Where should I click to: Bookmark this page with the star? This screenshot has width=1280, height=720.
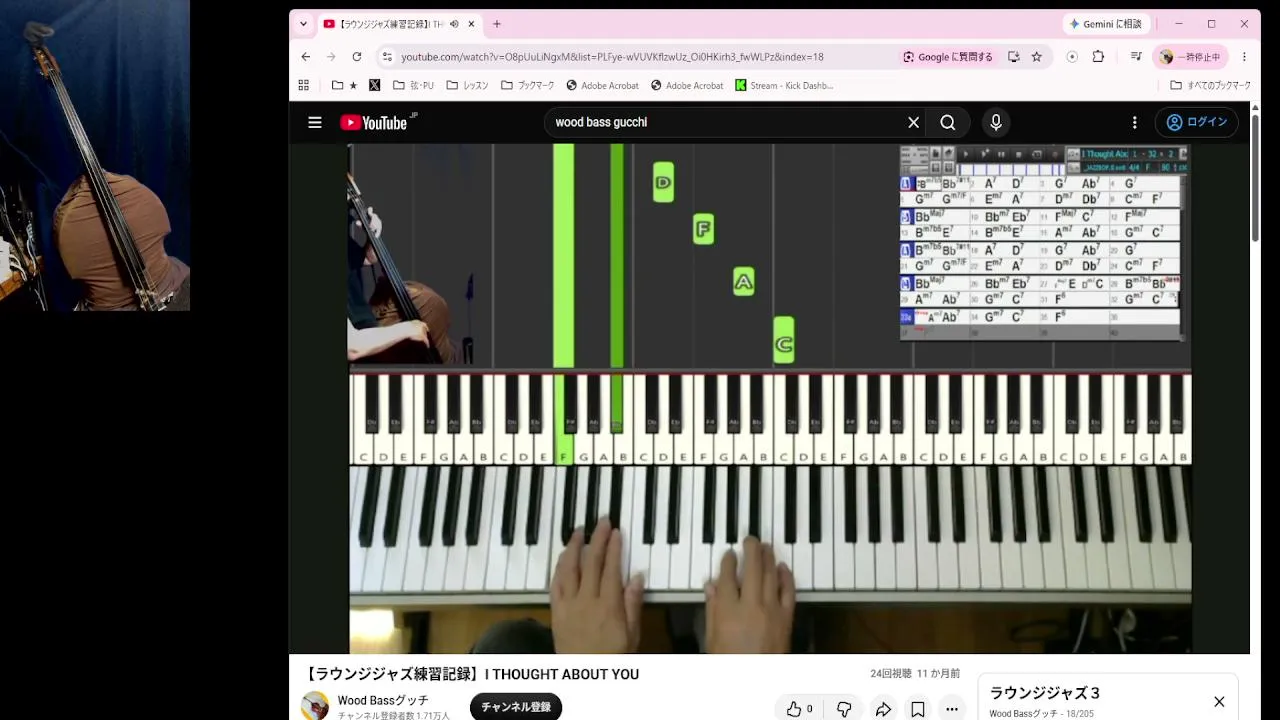[x=1037, y=57]
